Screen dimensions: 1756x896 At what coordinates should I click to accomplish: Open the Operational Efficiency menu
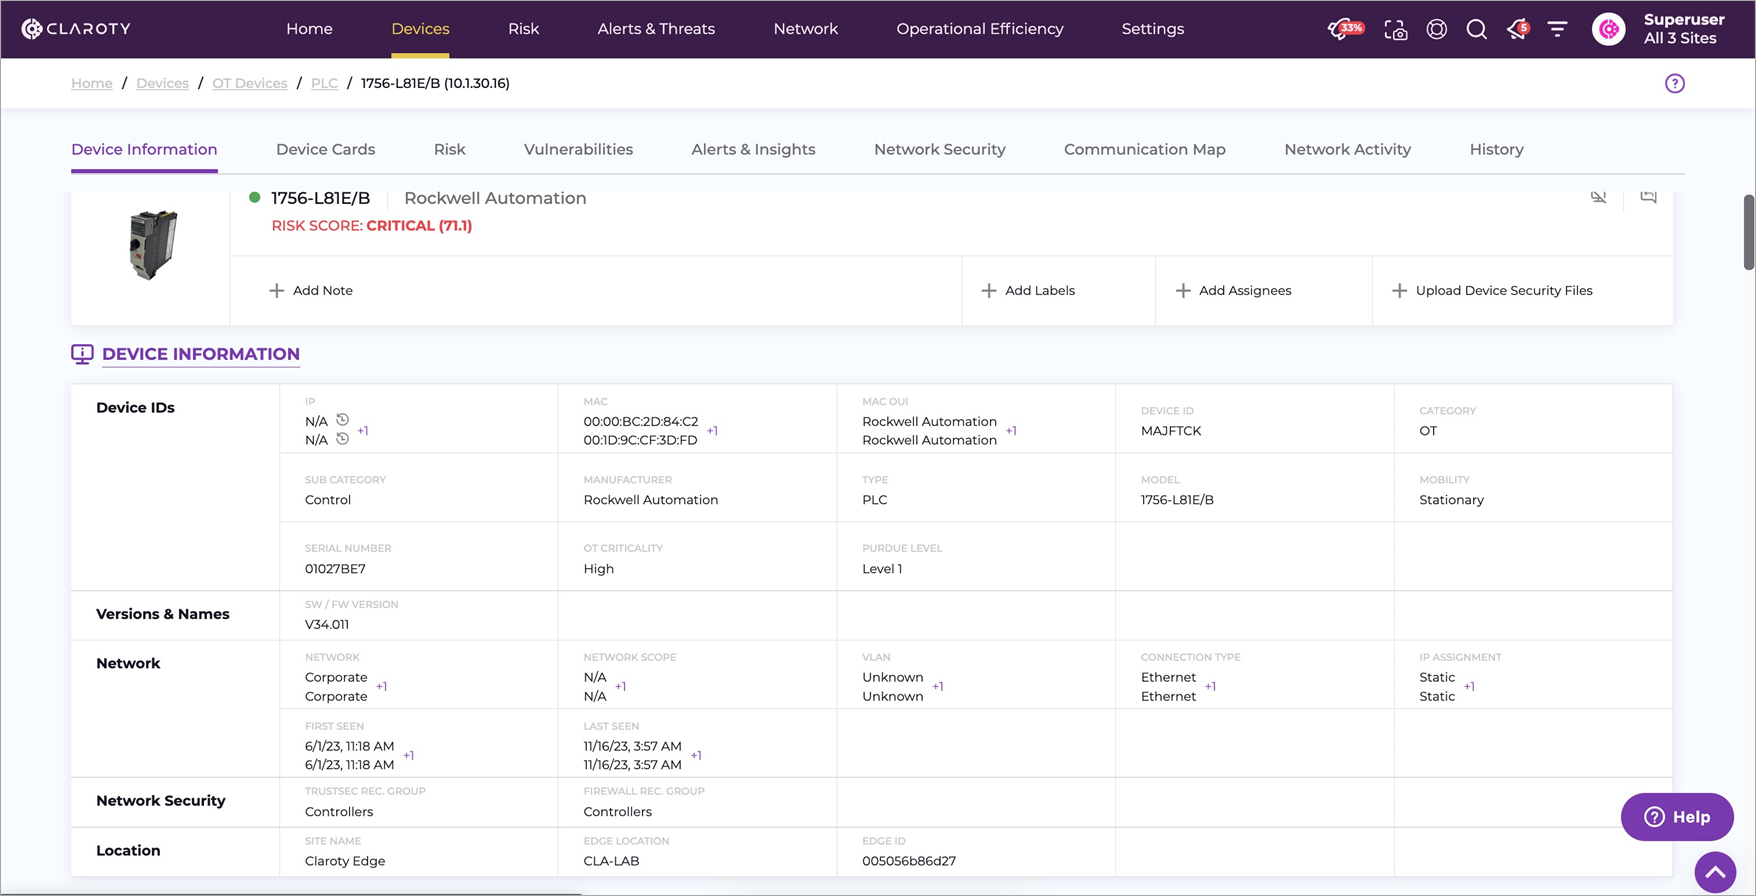coord(980,29)
